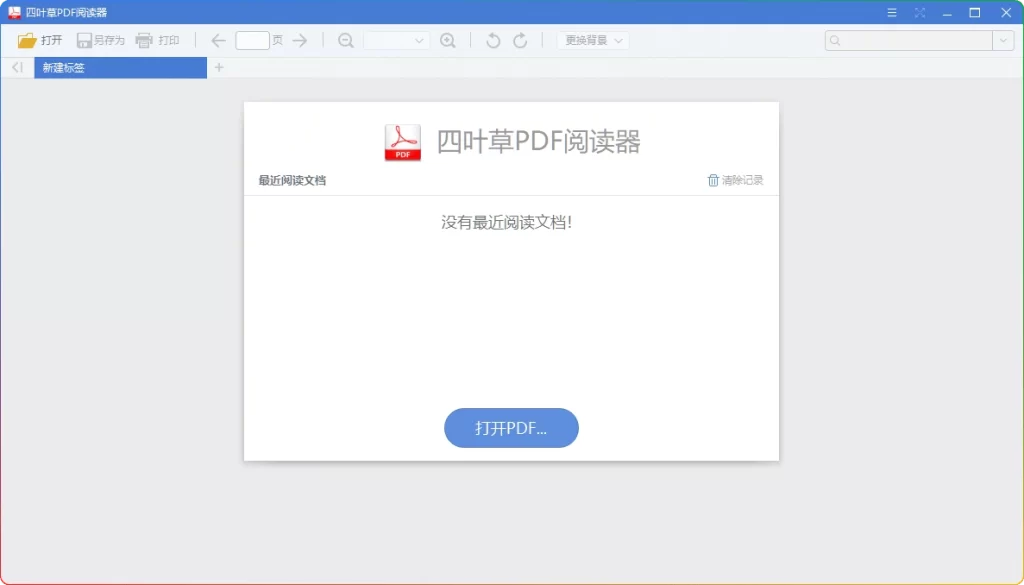This screenshot has height=585, width=1024.
Task: Select the zoom out magnifier icon
Action: pyautogui.click(x=345, y=40)
